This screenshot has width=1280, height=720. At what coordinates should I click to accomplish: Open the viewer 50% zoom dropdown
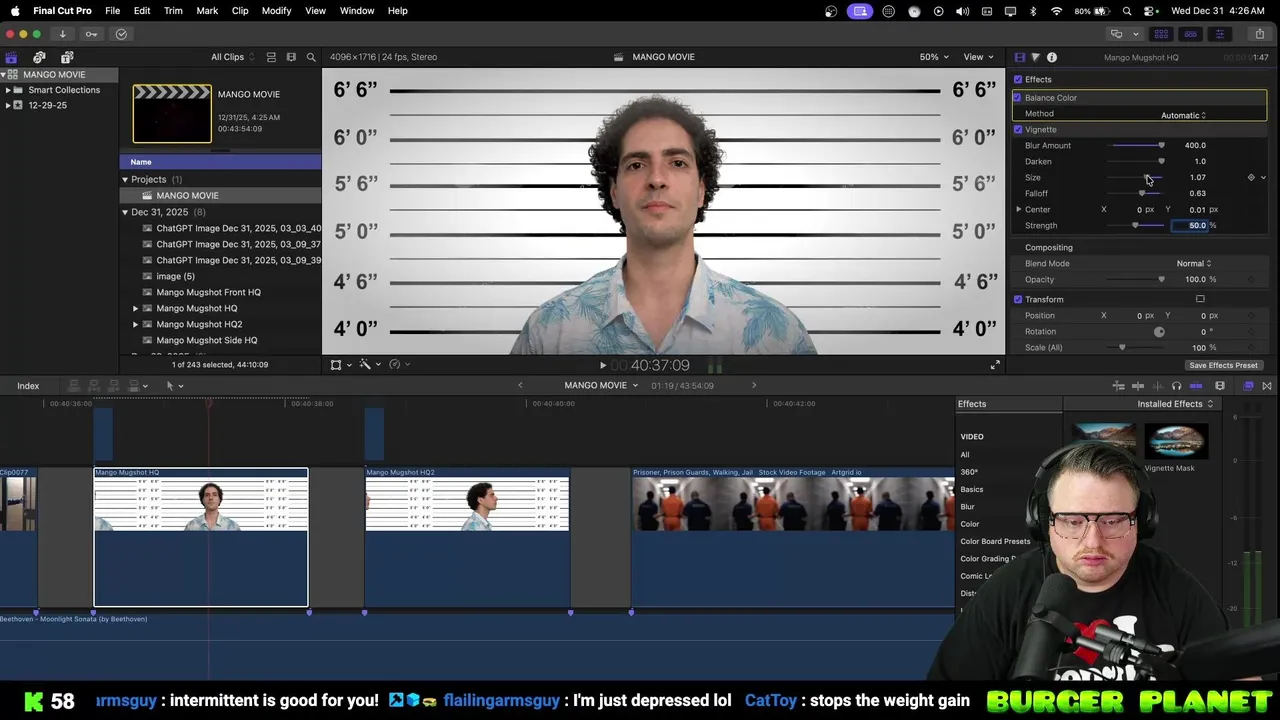point(934,57)
